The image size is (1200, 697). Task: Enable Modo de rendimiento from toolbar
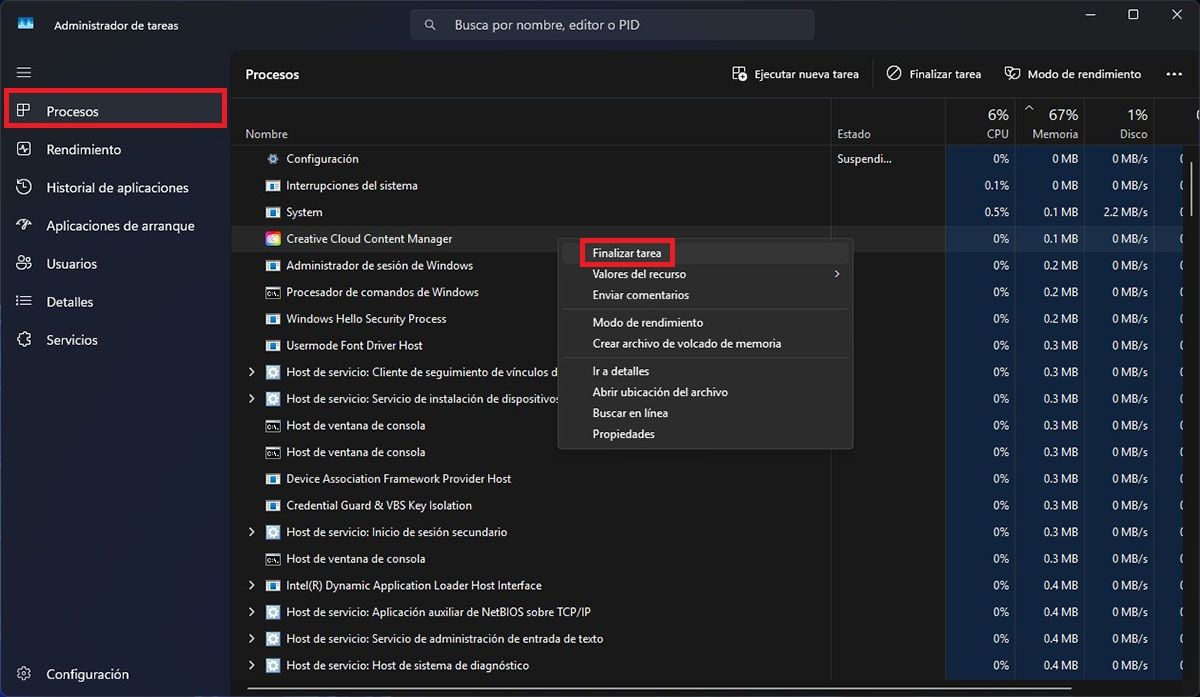[x=1072, y=74]
